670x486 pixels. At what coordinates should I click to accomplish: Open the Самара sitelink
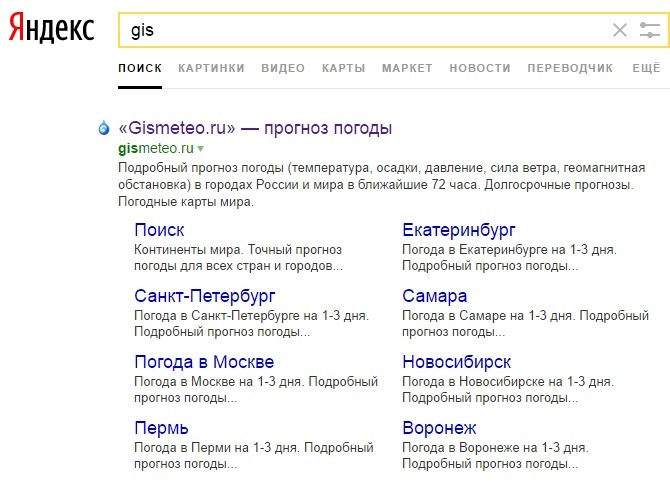point(435,296)
